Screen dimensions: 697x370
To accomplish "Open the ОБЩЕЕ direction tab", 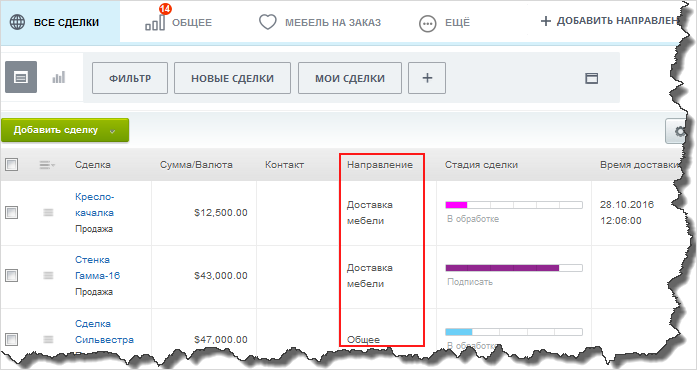I will click(x=179, y=22).
